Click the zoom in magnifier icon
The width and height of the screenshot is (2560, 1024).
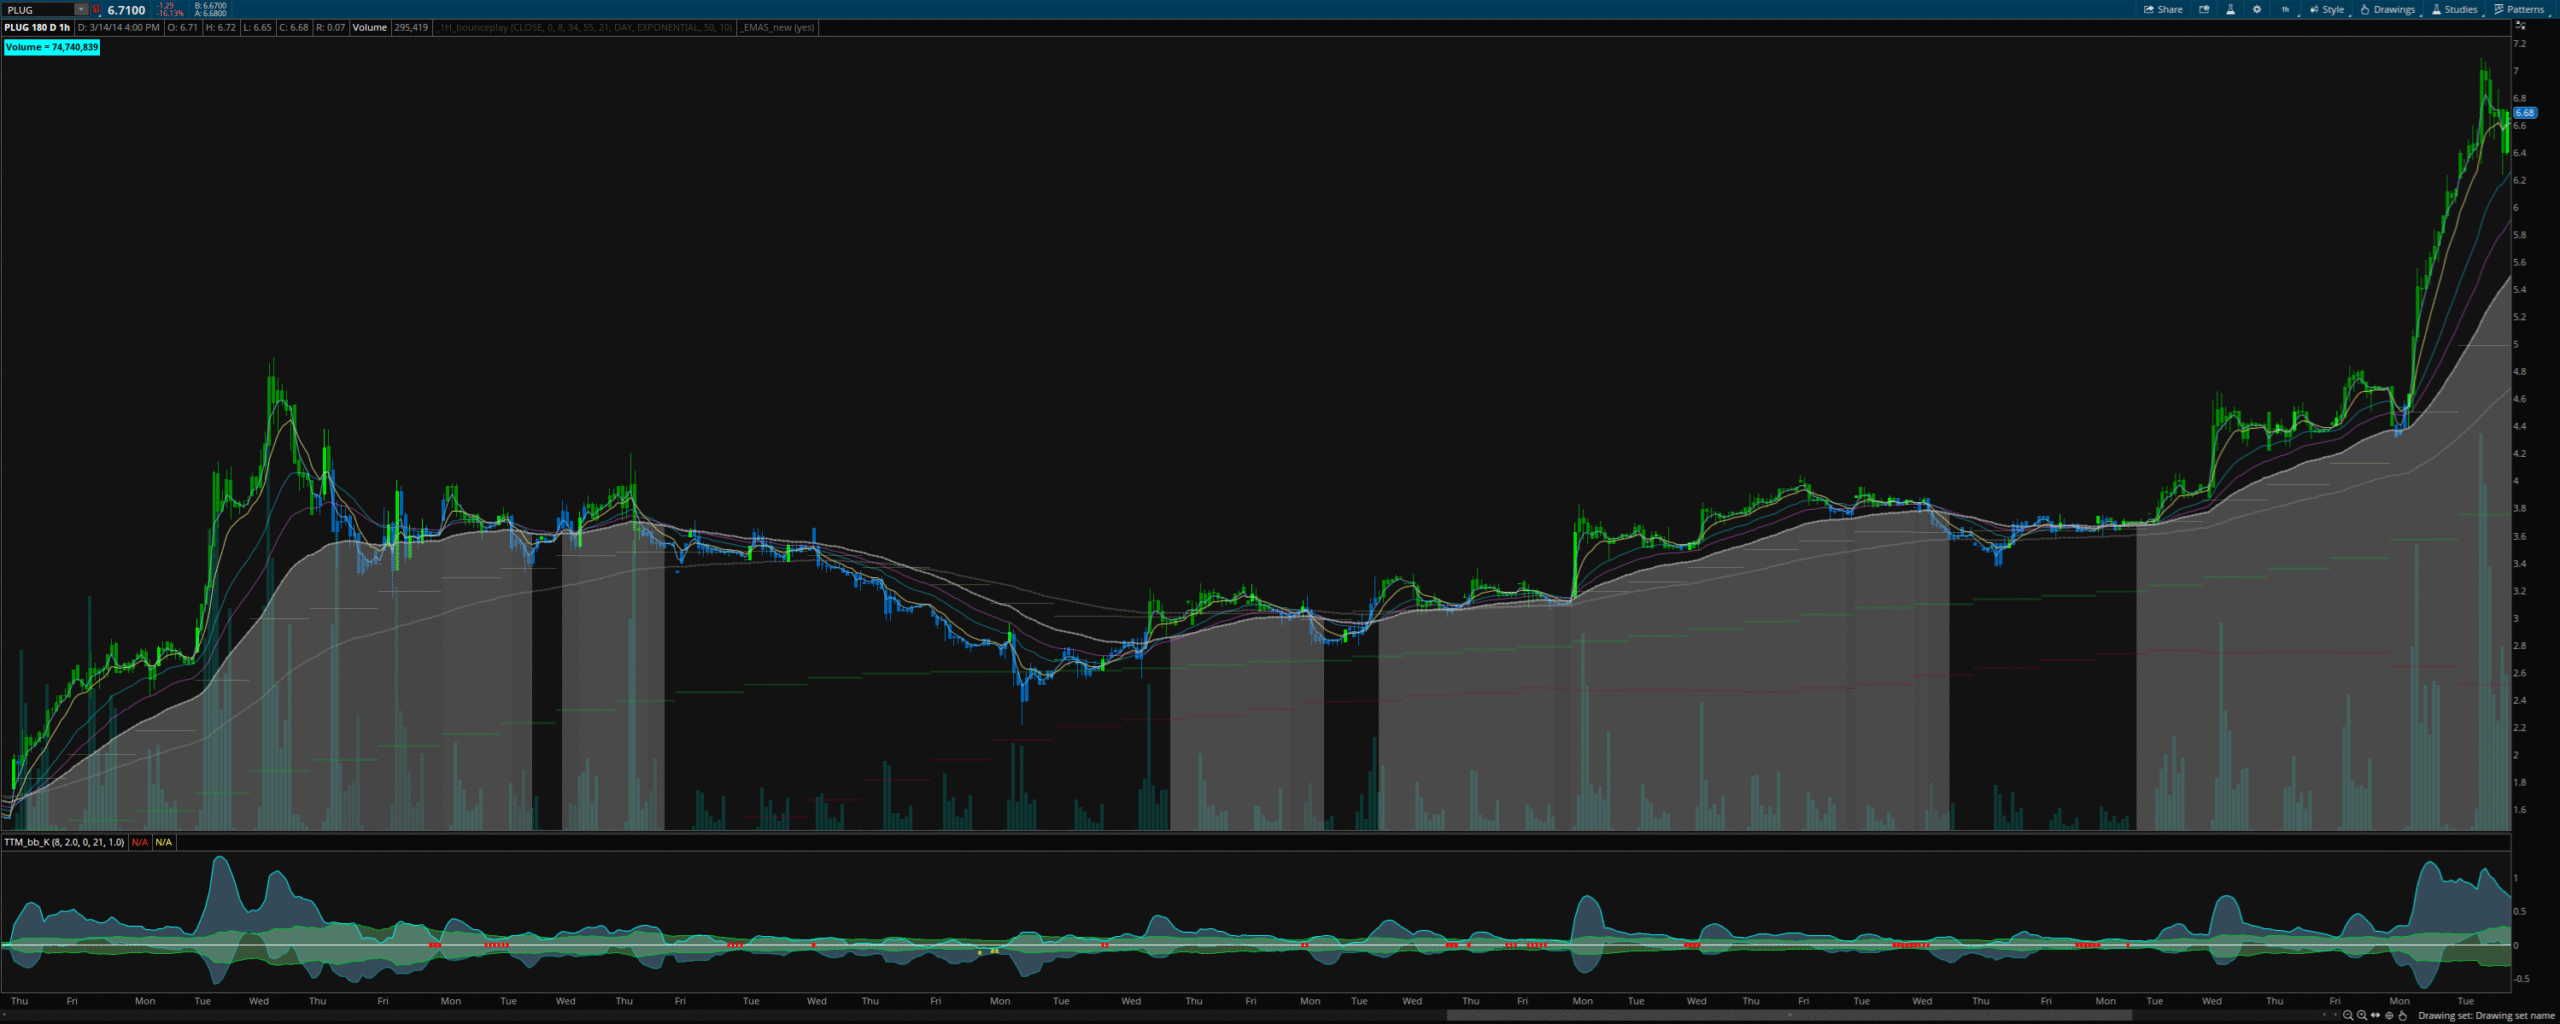pyautogui.click(x=2362, y=1016)
